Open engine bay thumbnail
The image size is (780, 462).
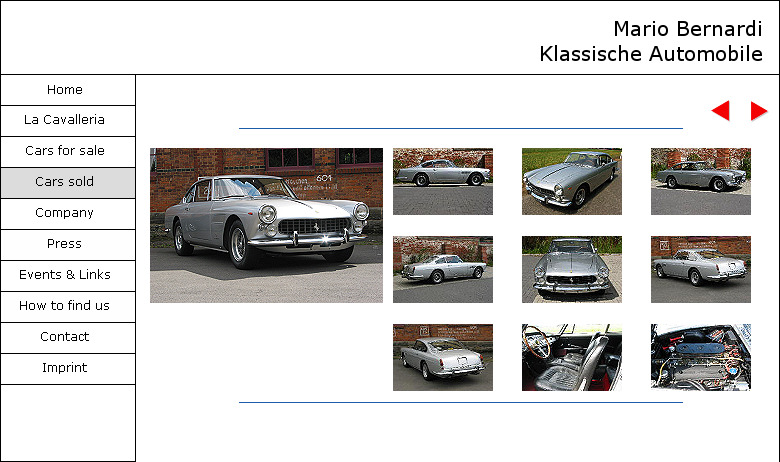coord(700,357)
